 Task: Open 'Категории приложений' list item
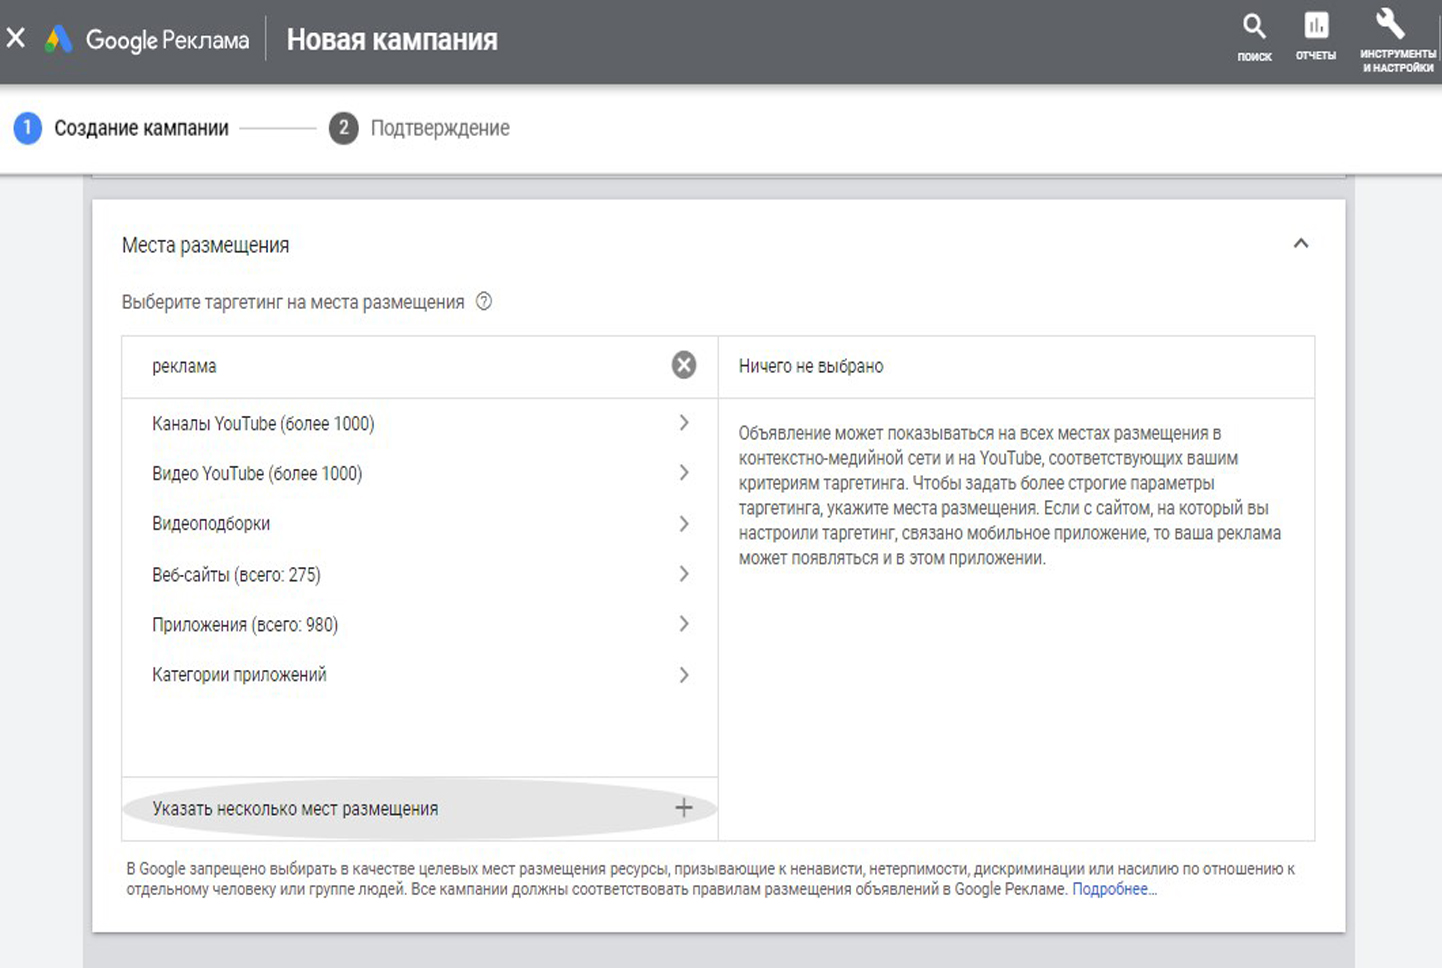[x=239, y=675]
